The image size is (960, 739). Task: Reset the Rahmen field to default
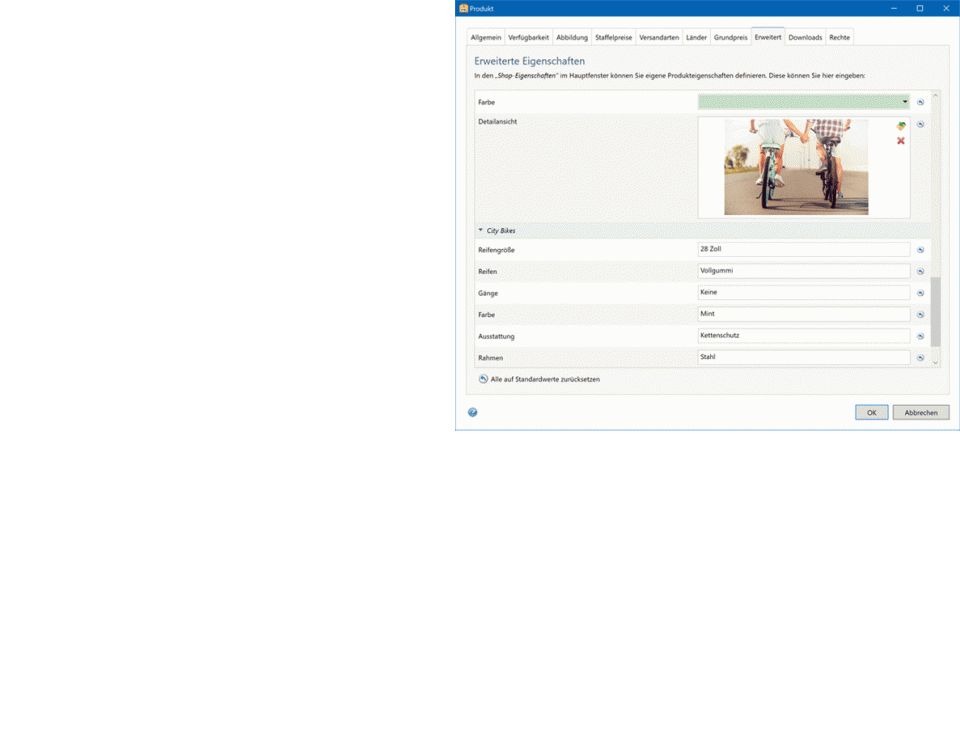(920, 357)
